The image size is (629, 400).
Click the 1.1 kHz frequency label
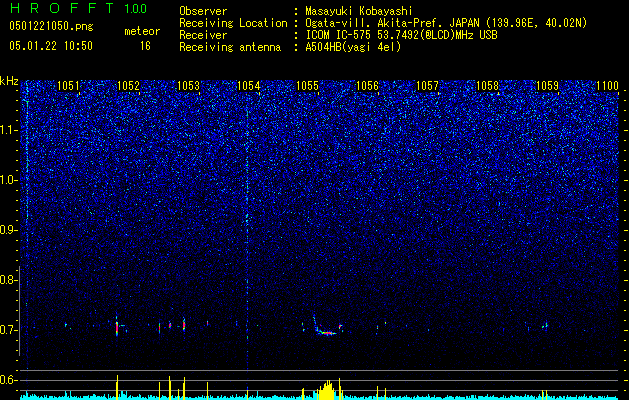[x=8, y=130]
